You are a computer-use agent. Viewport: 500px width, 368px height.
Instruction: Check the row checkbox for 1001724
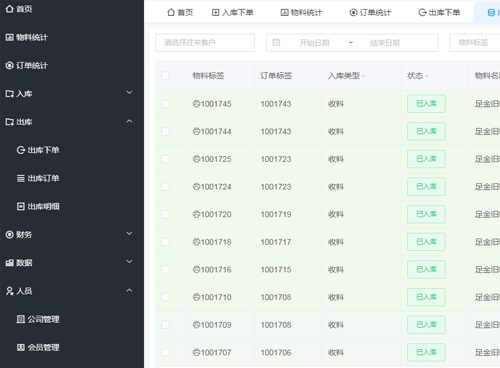pyautogui.click(x=165, y=187)
